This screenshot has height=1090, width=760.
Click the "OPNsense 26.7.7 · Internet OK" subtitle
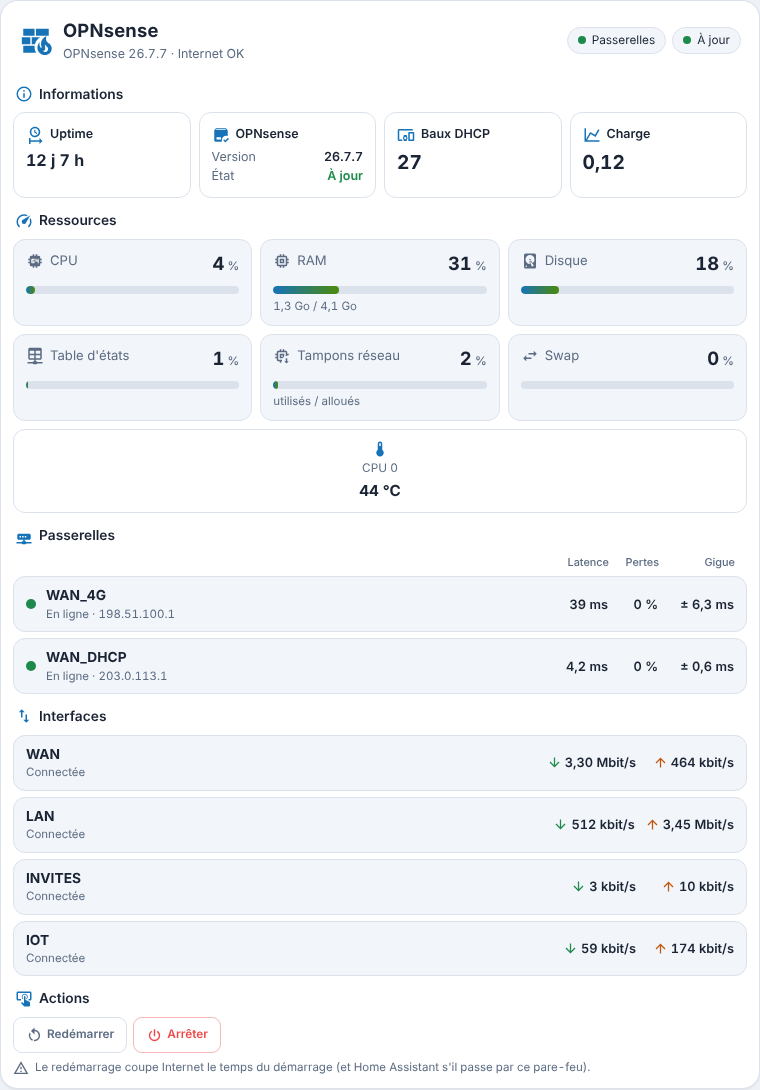[x=154, y=54]
